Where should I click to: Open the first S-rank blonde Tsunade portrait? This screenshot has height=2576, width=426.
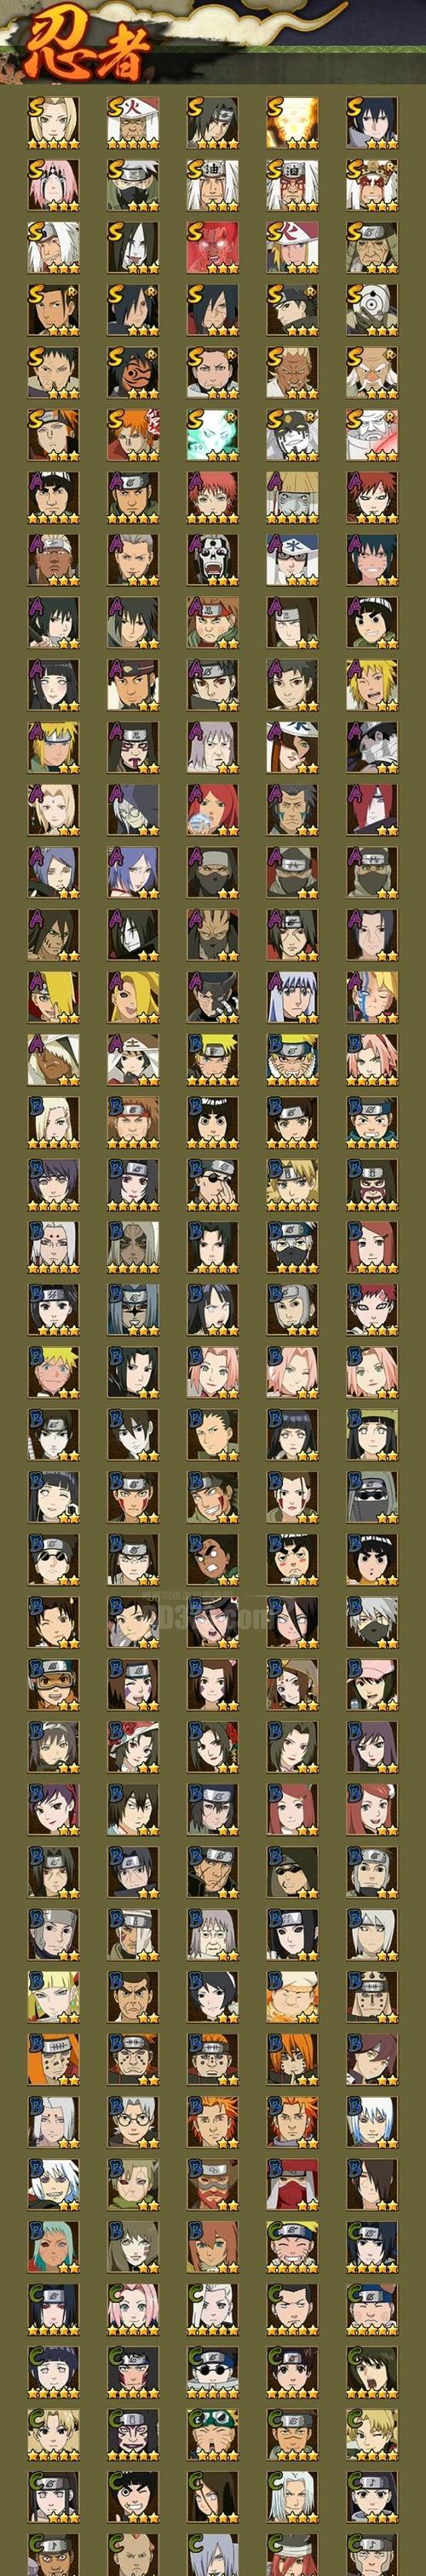(x=53, y=122)
